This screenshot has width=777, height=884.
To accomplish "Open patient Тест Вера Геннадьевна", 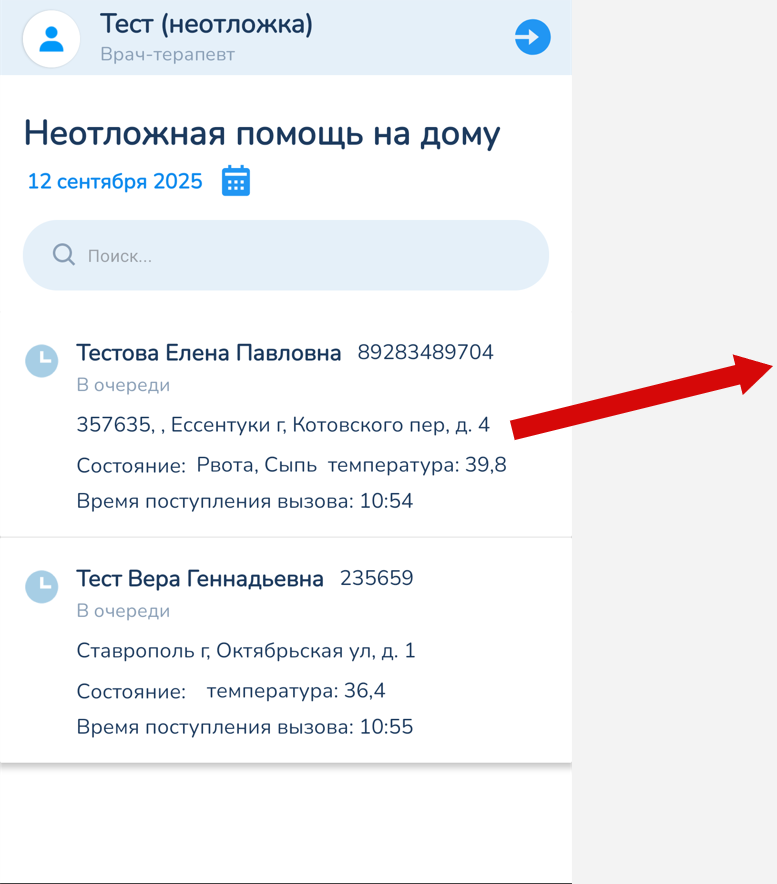I will click(200, 579).
